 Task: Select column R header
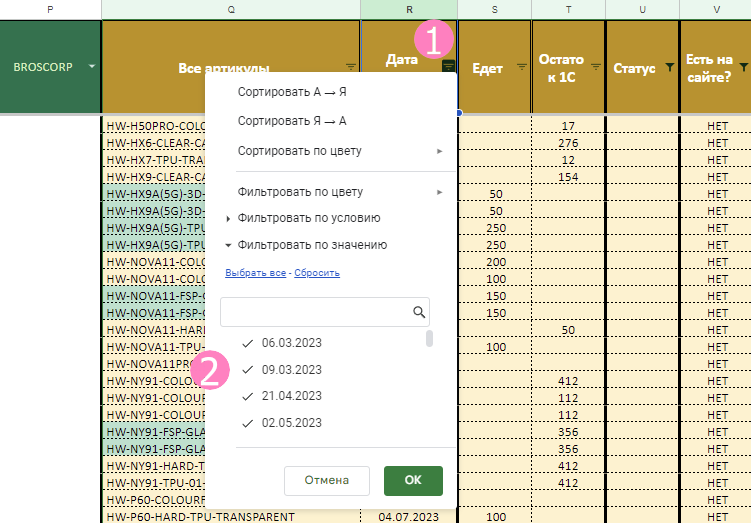tap(409, 9)
